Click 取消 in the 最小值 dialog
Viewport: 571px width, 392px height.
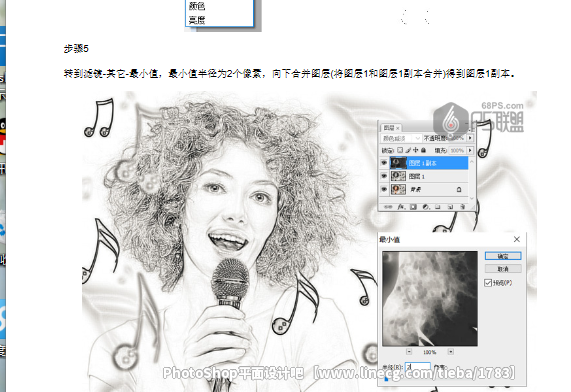coord(503,268)
